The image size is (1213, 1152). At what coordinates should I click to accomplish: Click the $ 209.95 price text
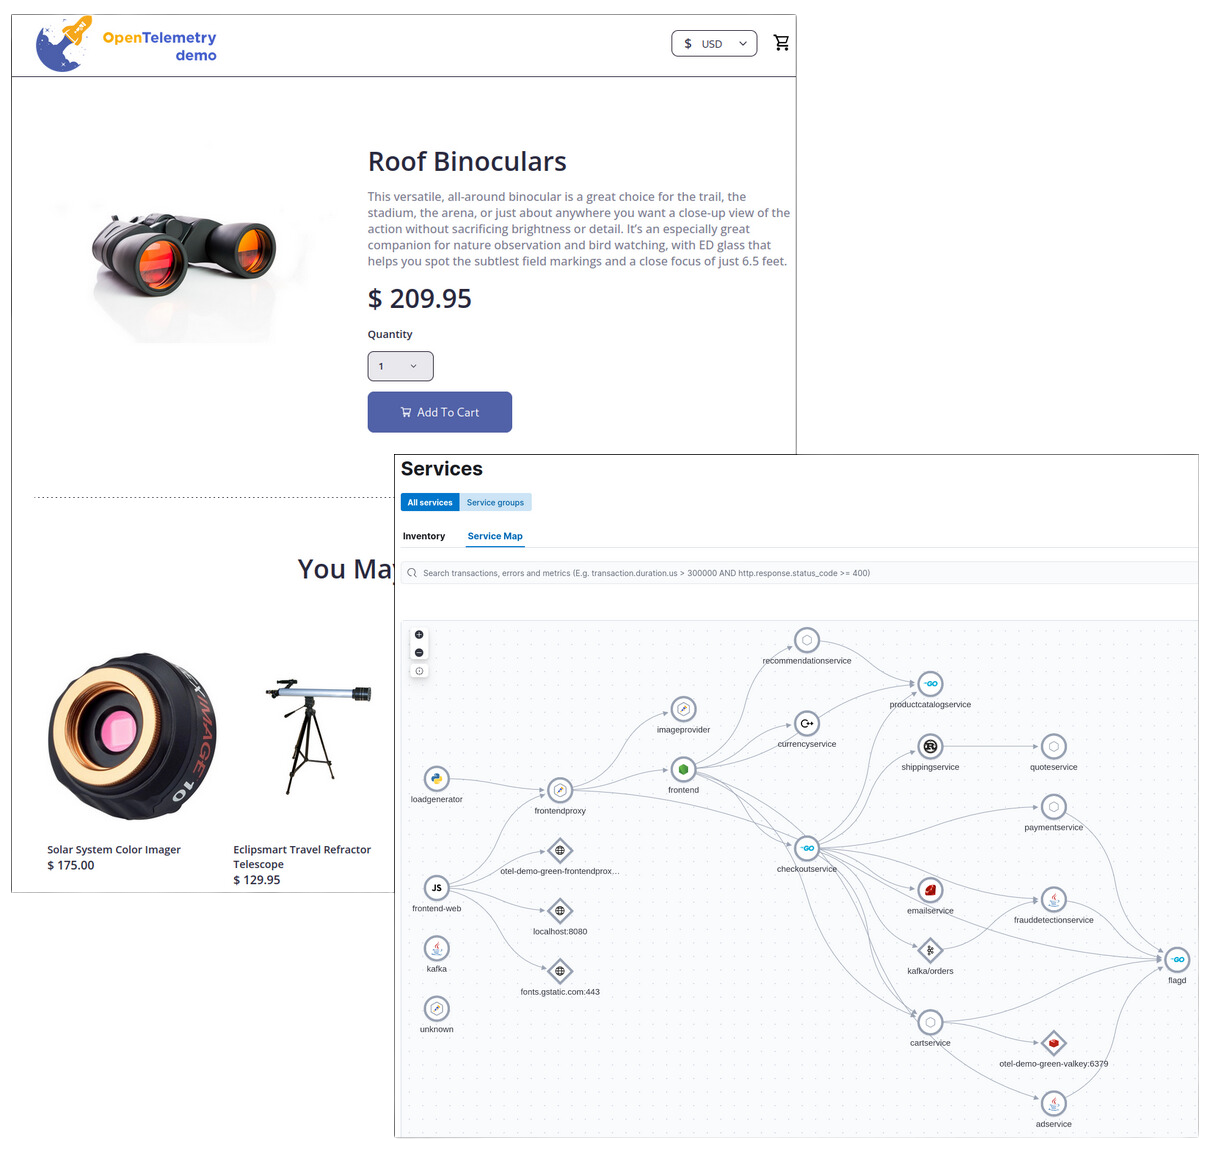click(419, 298)
